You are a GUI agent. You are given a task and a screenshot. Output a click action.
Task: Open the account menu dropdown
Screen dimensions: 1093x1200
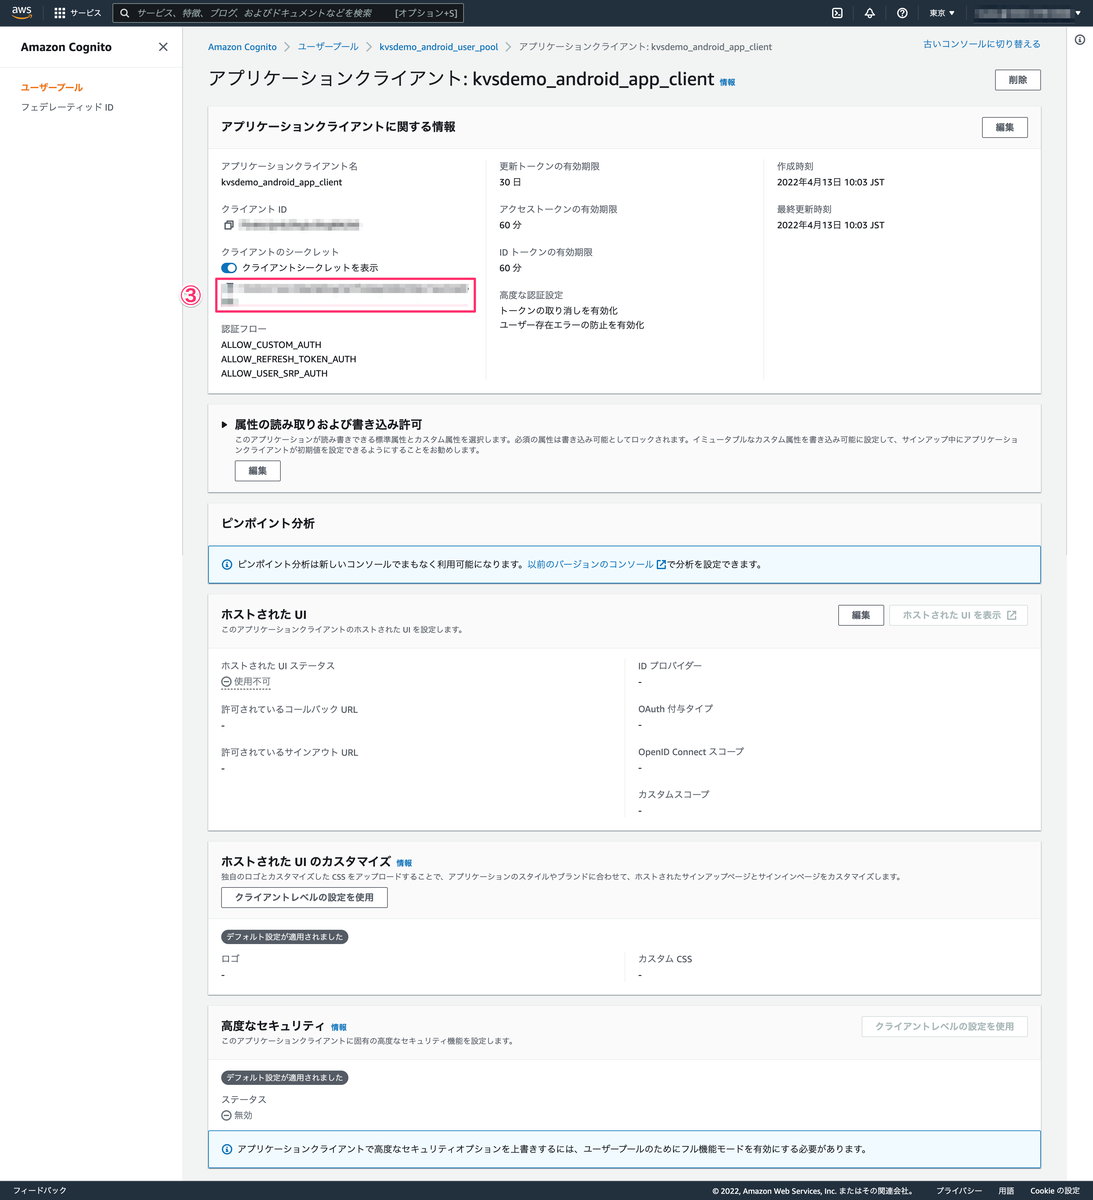click(1028, 13)
